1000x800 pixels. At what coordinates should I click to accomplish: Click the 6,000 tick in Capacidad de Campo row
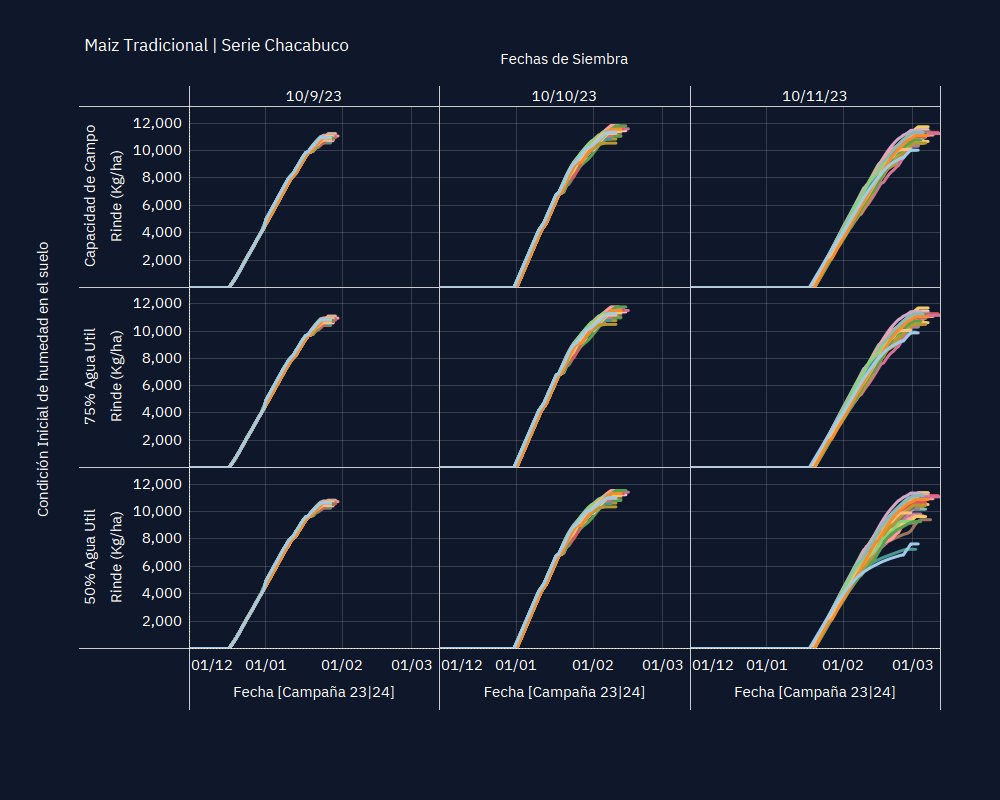click(x=161, y=205)
